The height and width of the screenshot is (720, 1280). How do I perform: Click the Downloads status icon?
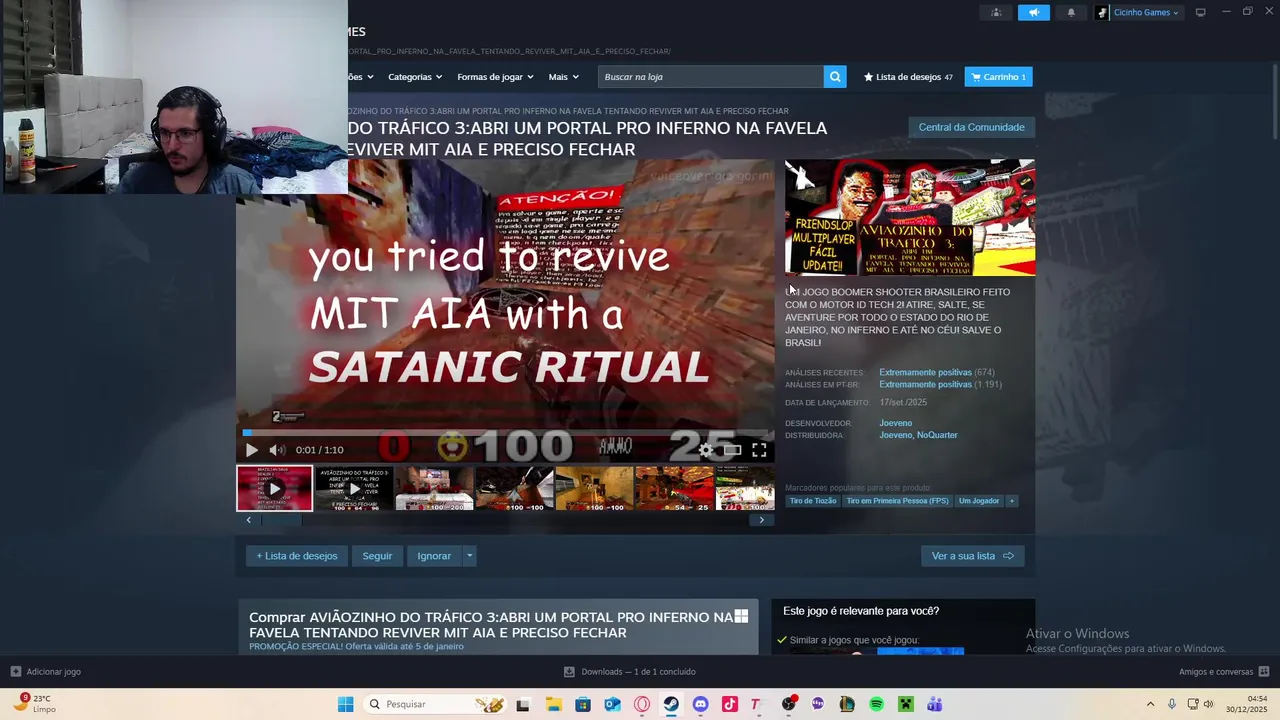(569, 671)
